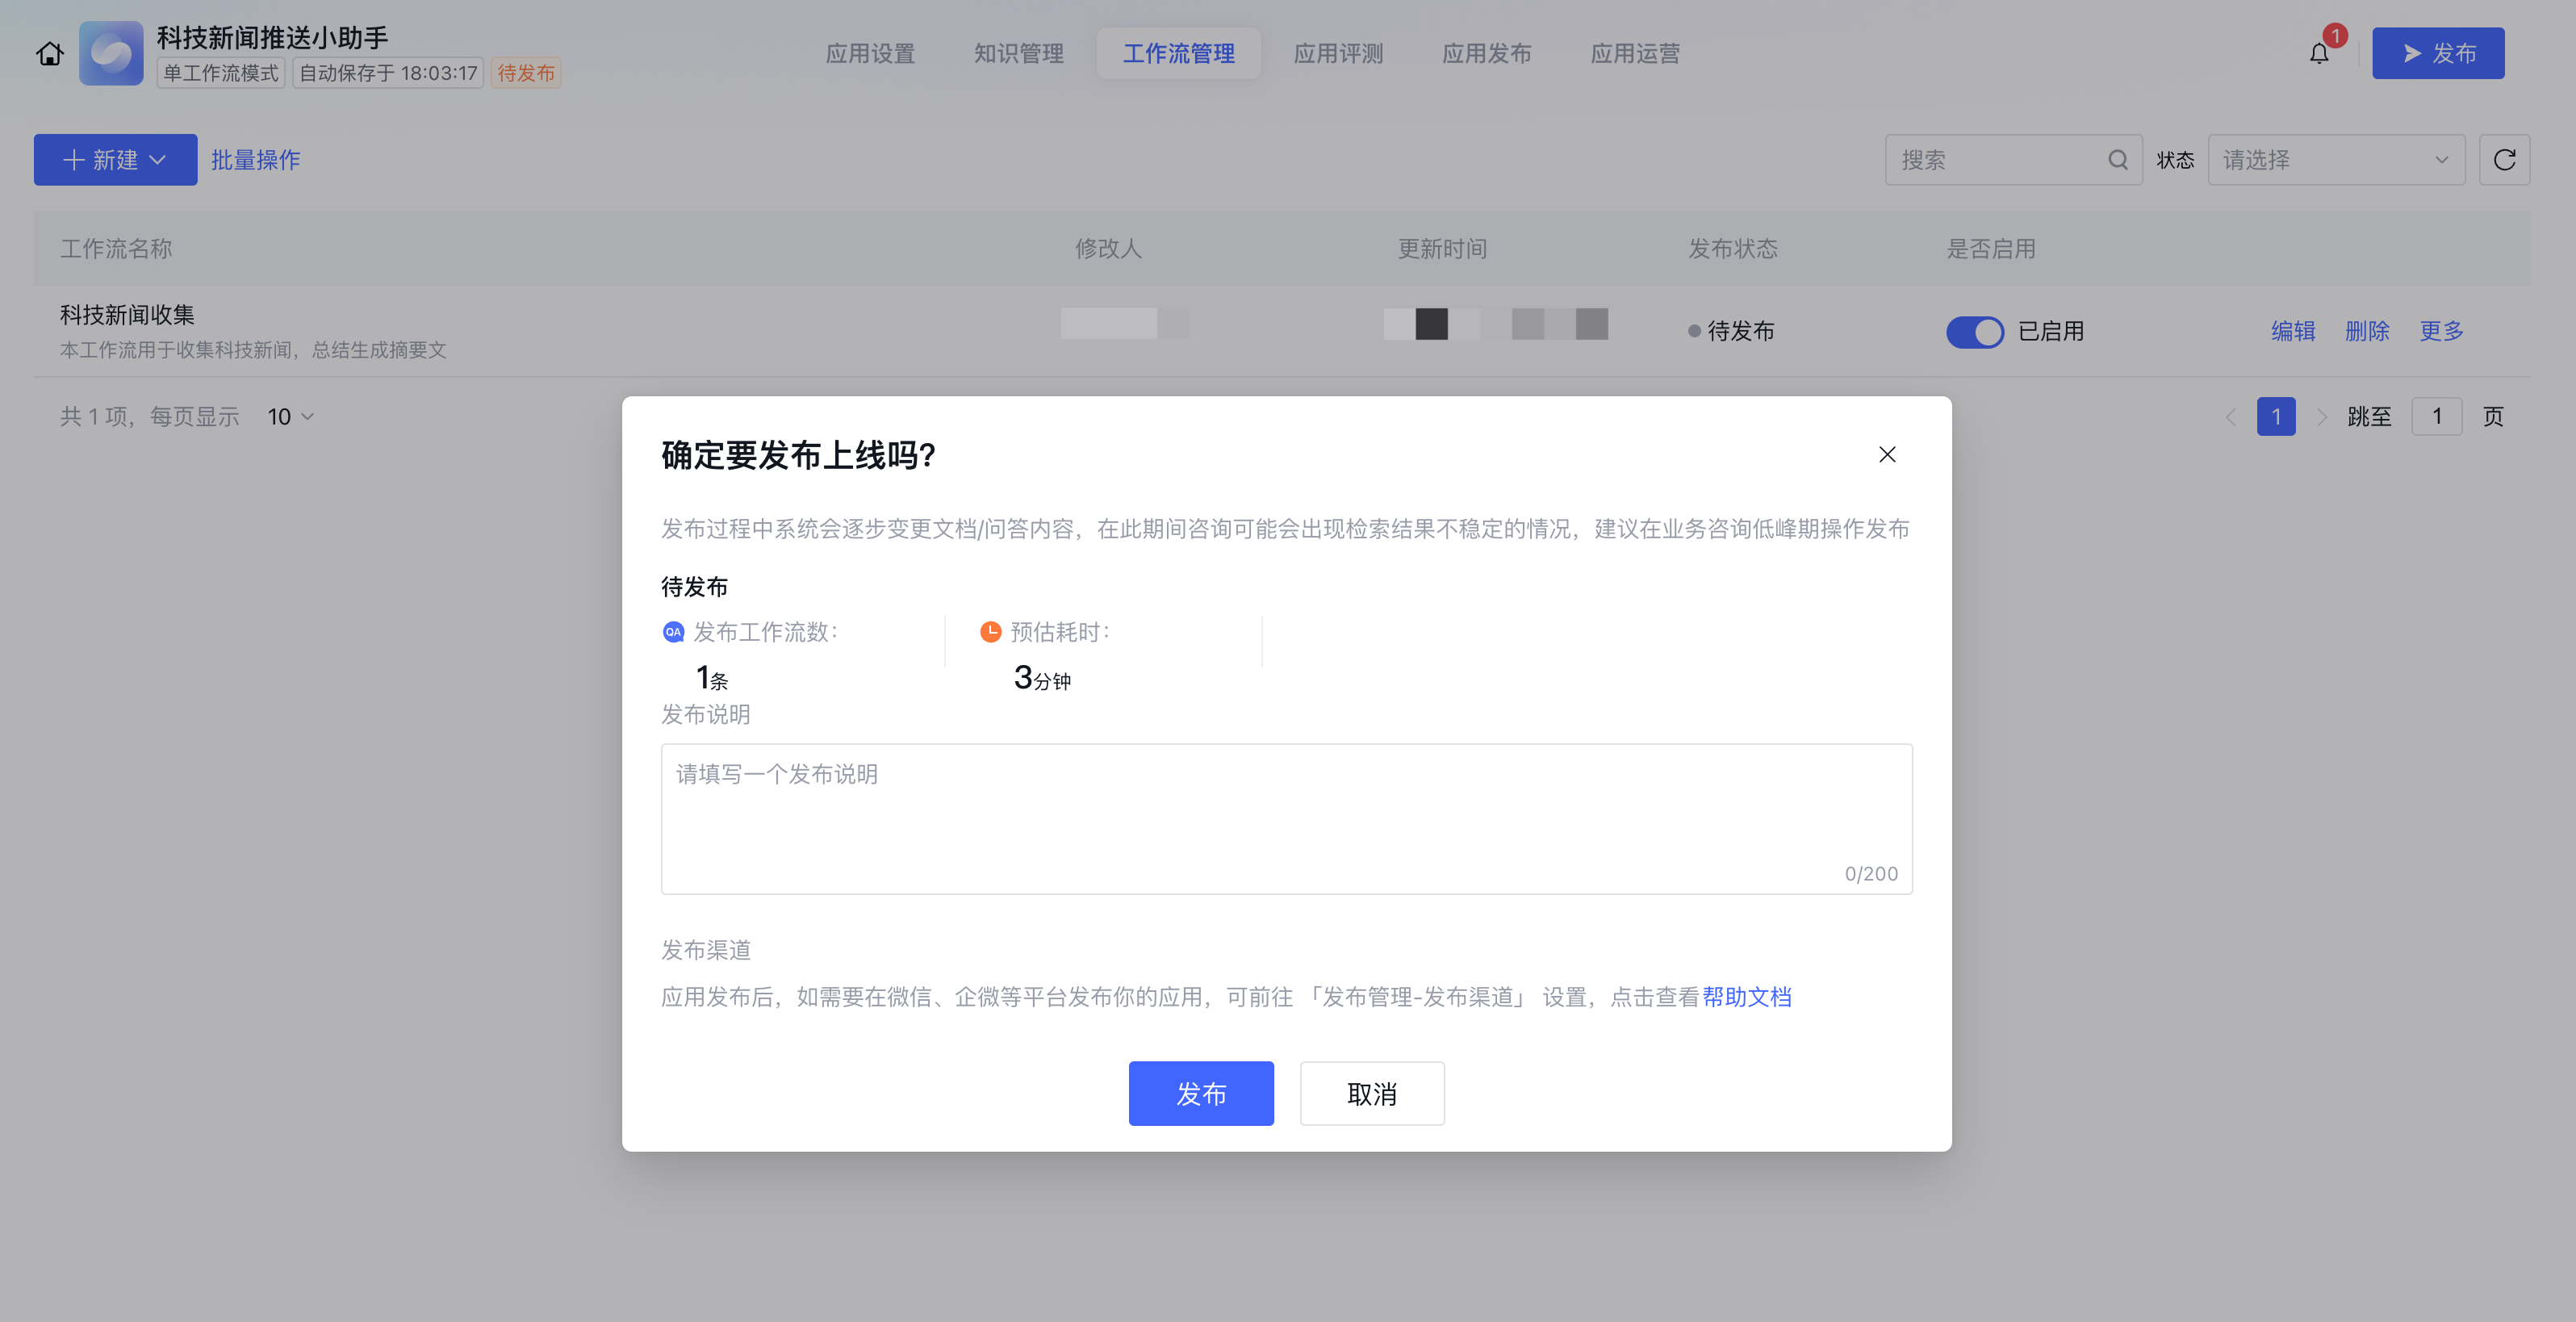Open the 帮助文档 link
The width and height of the screenshot is (2576, 1322).
(x=1746, y=997)
